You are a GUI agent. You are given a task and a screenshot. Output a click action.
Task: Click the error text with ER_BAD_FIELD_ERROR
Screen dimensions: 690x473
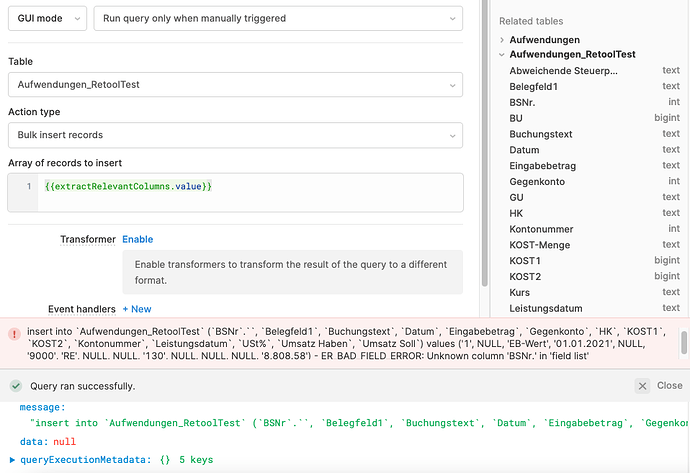coord(347,344)
